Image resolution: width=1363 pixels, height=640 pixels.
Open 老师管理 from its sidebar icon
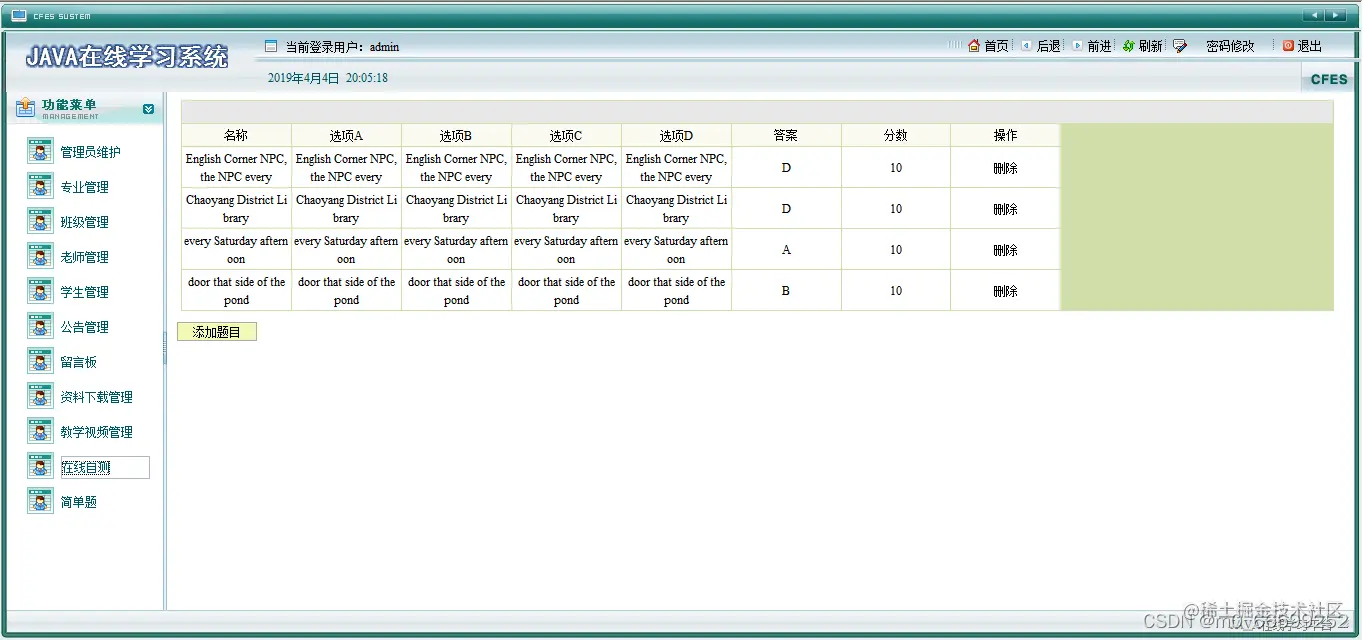pos(40,257)
